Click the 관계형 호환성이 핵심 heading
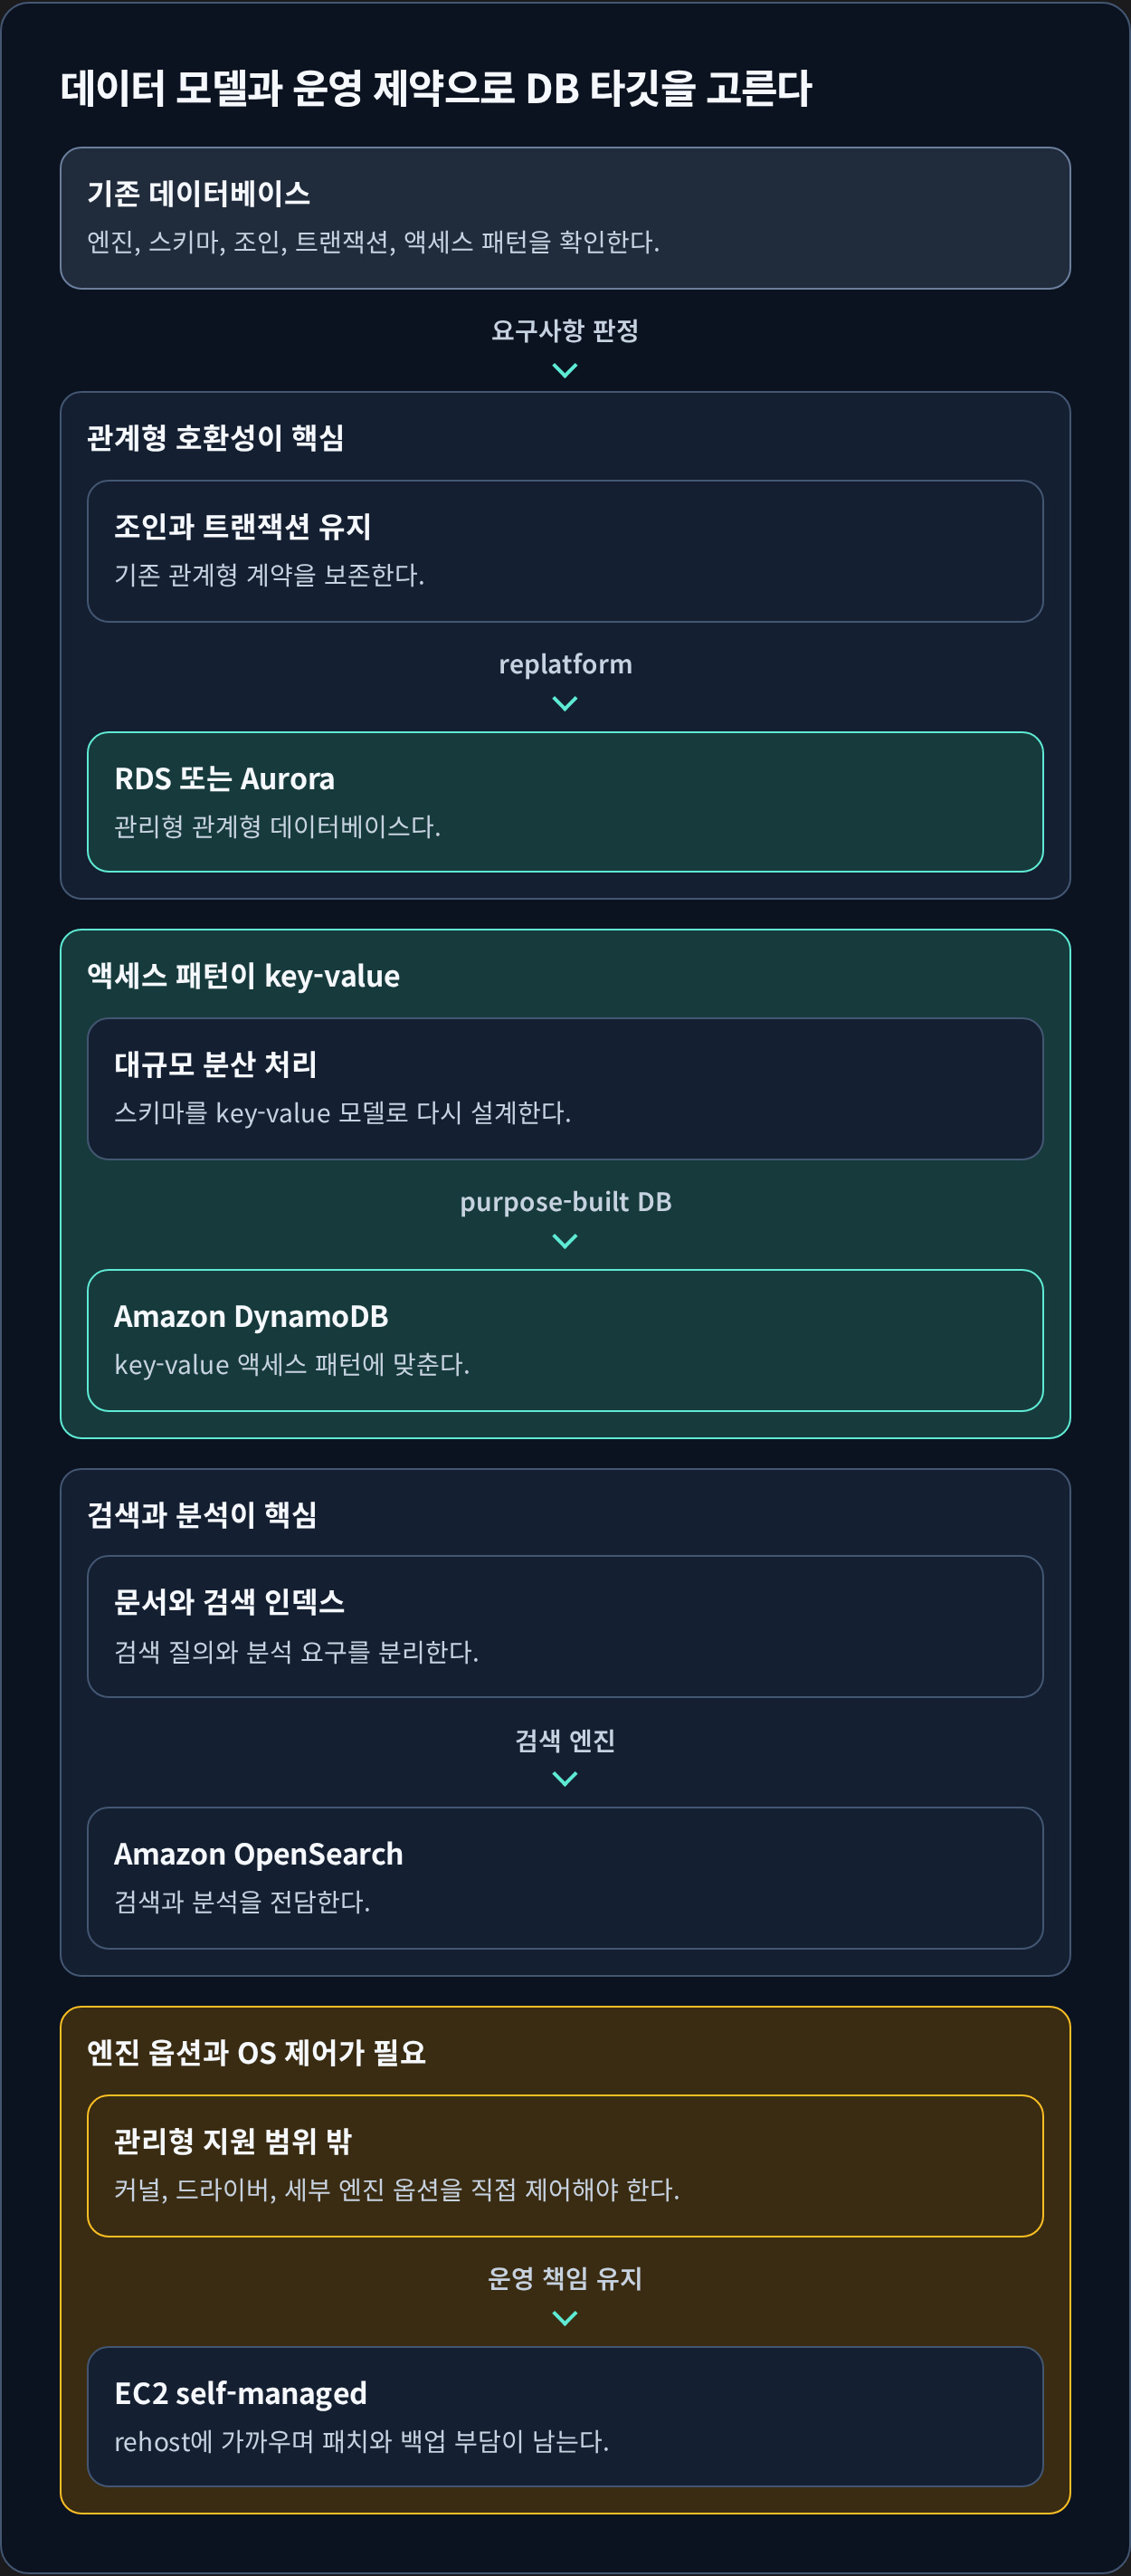Viewport: 1131px width, 2576px height. pos(215,438)
